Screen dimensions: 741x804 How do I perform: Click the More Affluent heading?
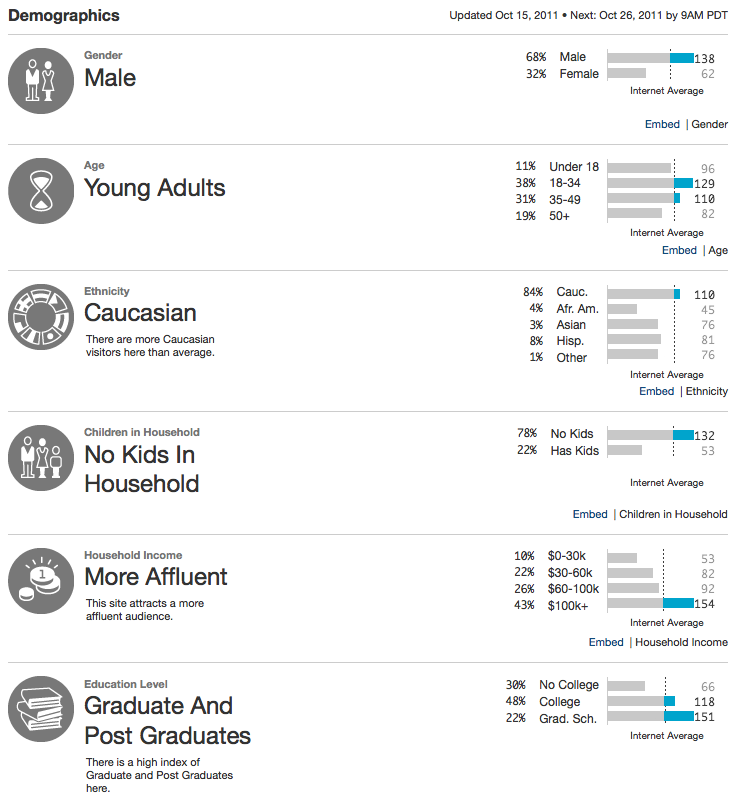156,577
